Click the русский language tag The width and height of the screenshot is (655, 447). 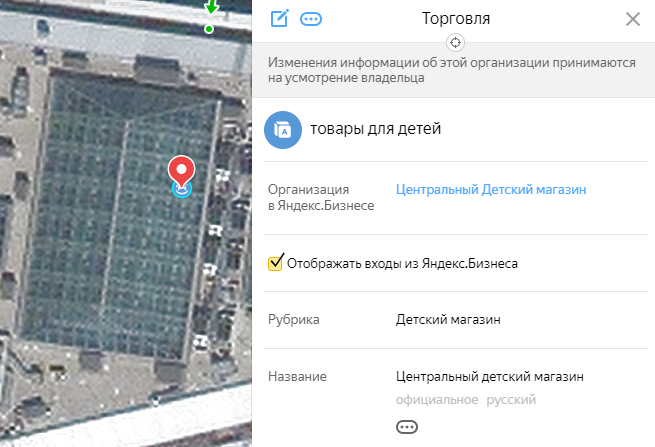pyautogui.click(x=511, y=400)
